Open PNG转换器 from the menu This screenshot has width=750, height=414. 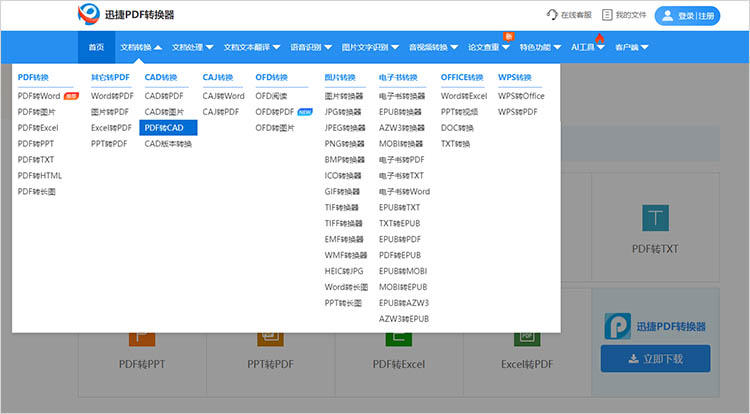tap(344, 143)
